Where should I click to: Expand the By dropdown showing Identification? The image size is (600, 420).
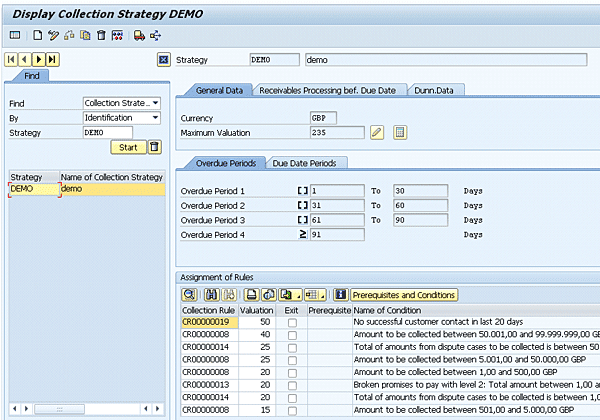(x=121, y=117)
